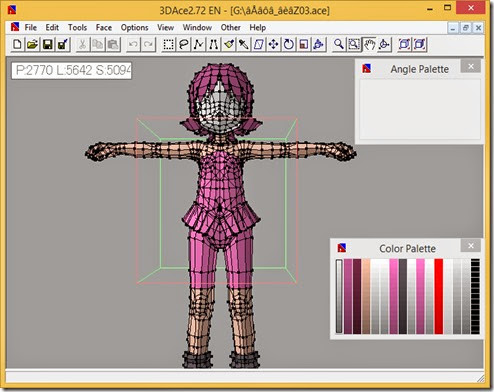Choose the polyline drawing tool
494x392 pixels.
(x=198, y=44)
